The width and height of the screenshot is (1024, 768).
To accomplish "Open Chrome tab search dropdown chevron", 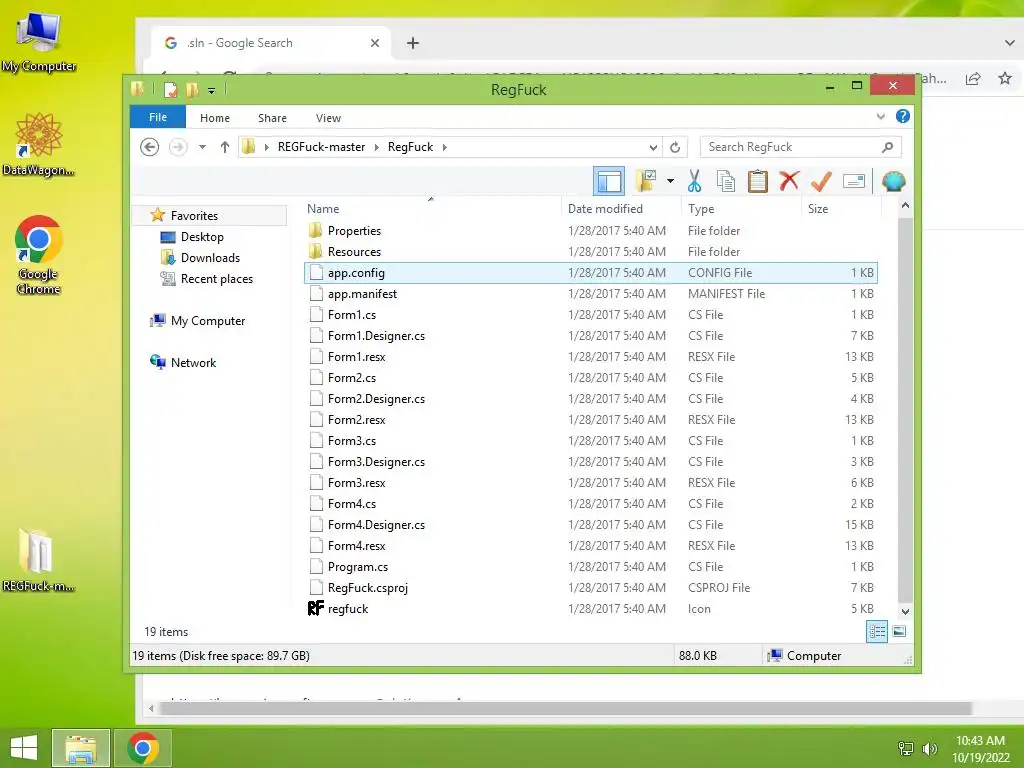I will 1010,43.
